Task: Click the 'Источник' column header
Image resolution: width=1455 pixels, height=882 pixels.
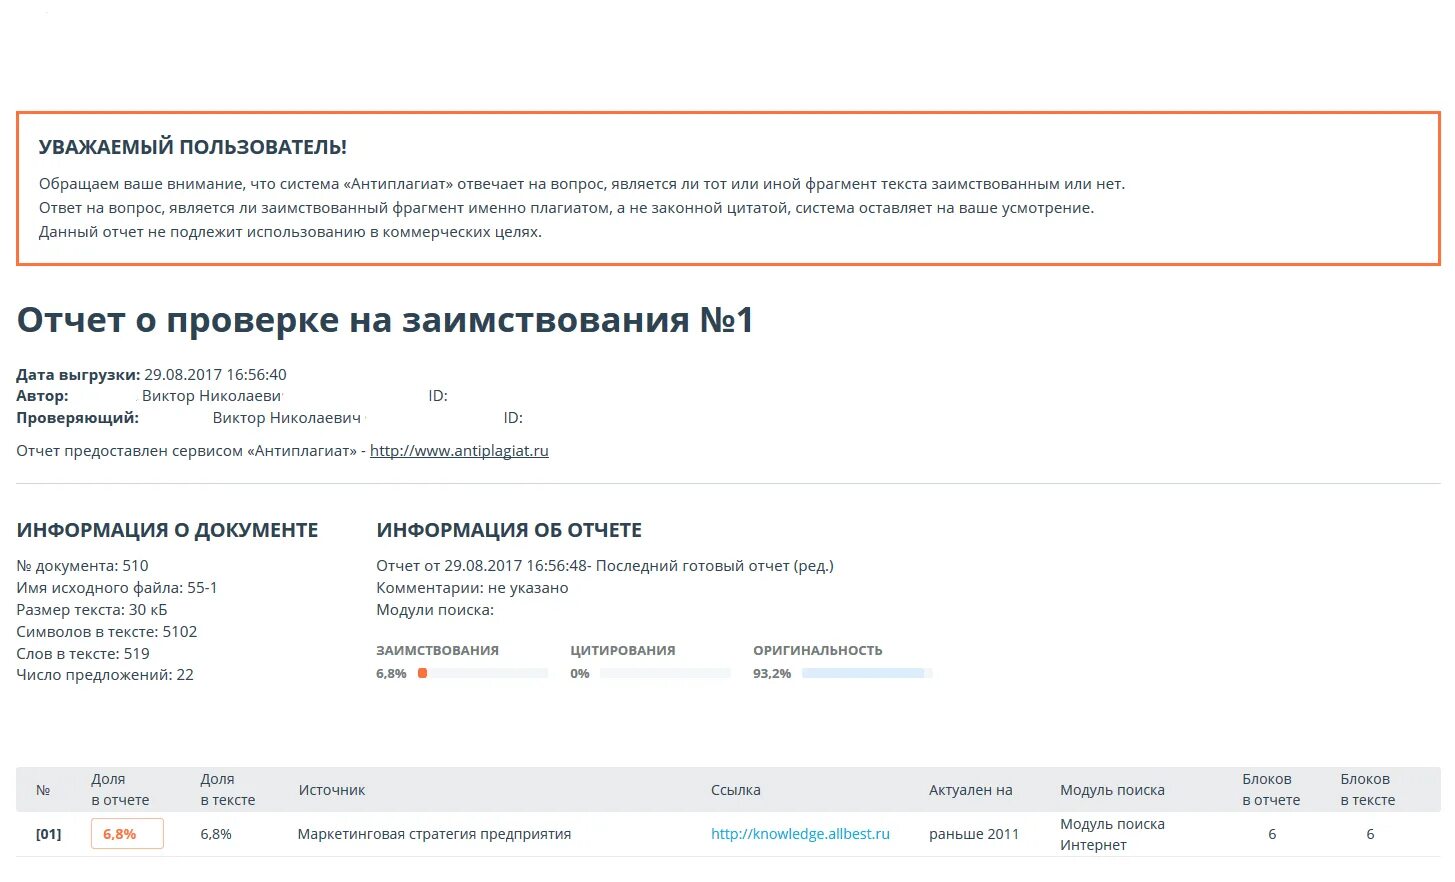Action: [x=332, y=790]
